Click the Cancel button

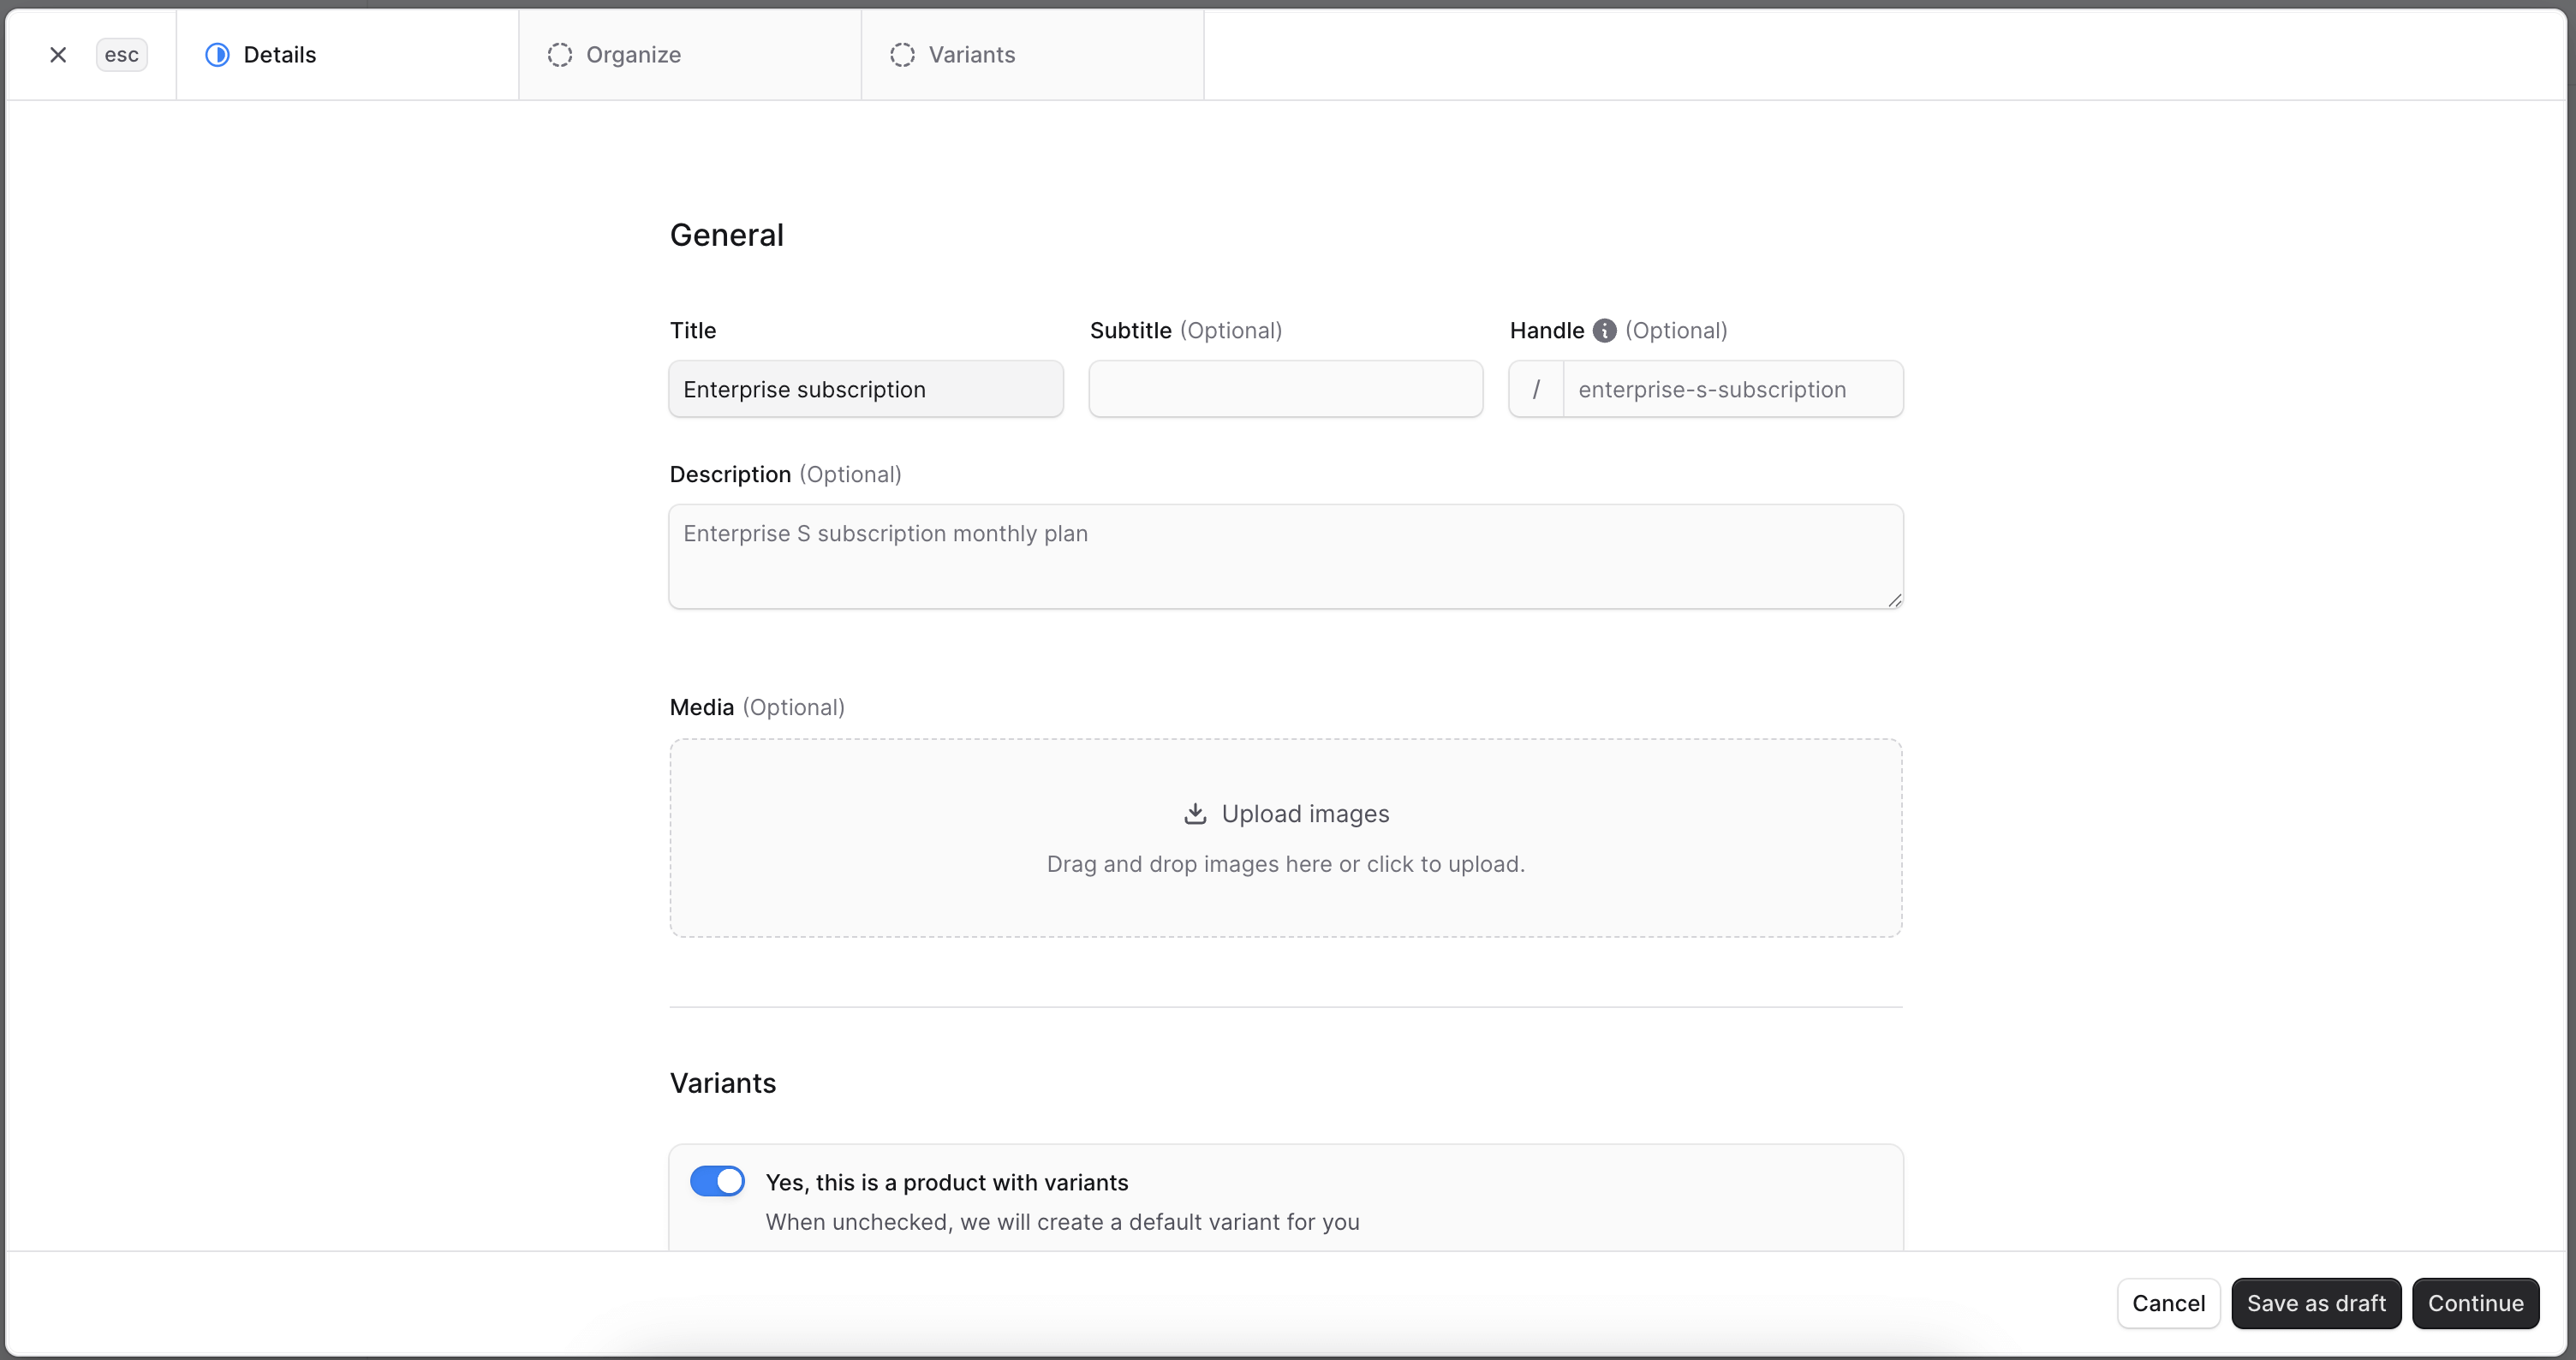(2168, 1303)
